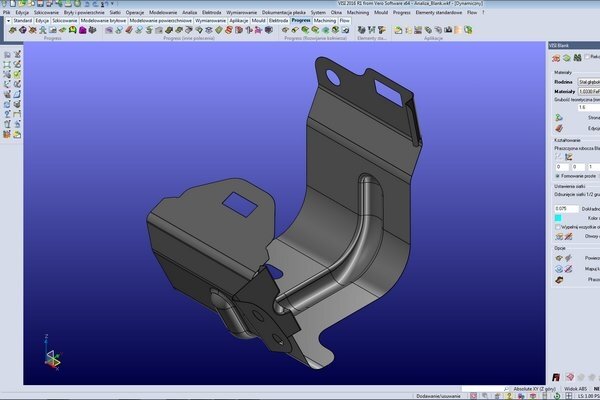Click the red first icon in VISI Blank panel header

pos(556,58)
